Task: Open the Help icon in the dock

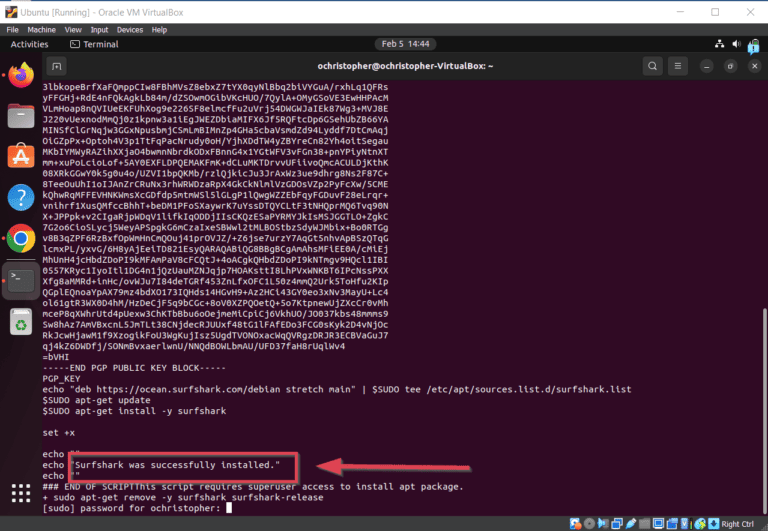Action: [21, 197]
